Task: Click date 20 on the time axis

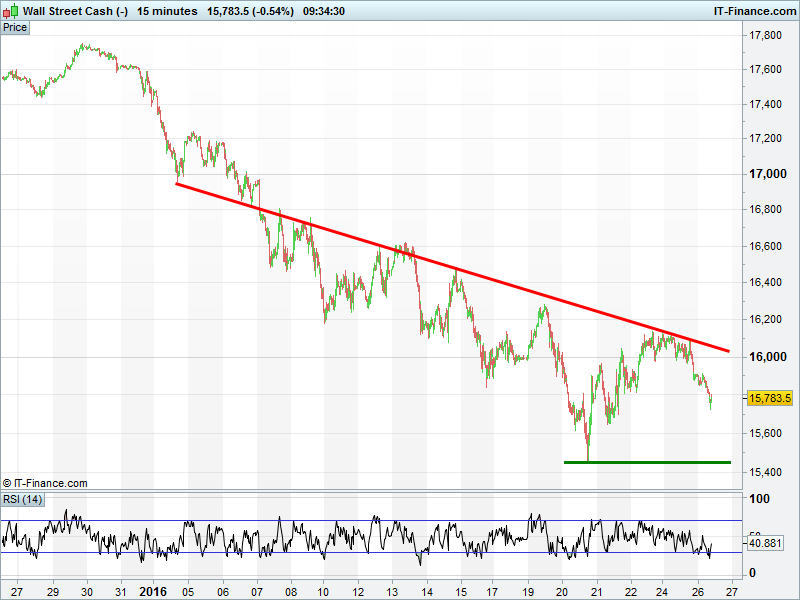Action: coord(562,590)
